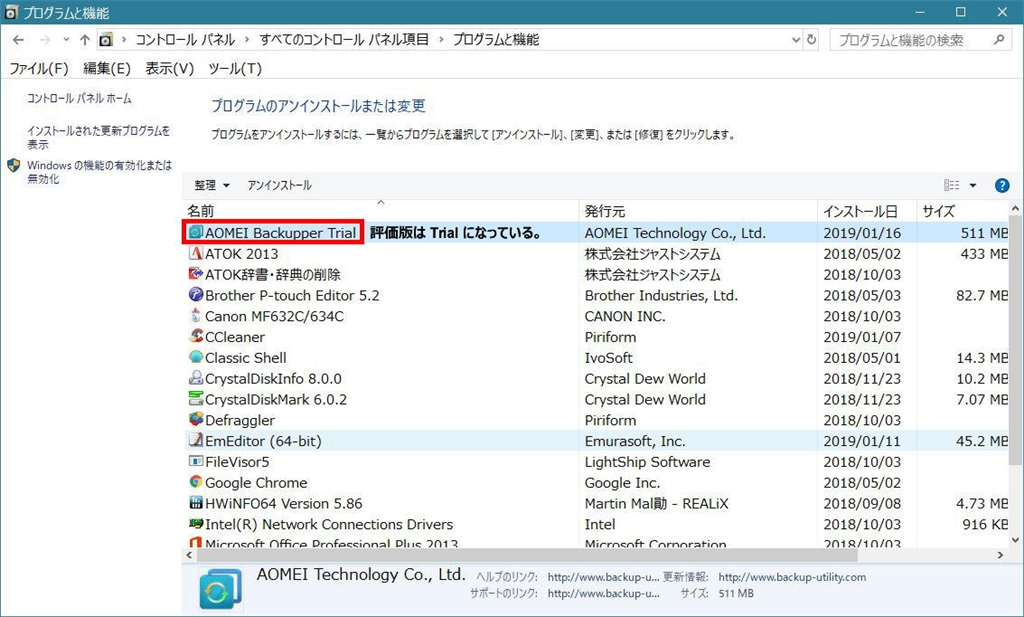Open Windows の機能の有効化または無効化 link
The width and height of the screenshot is (1024, 617).
click(x=100, y=172)
